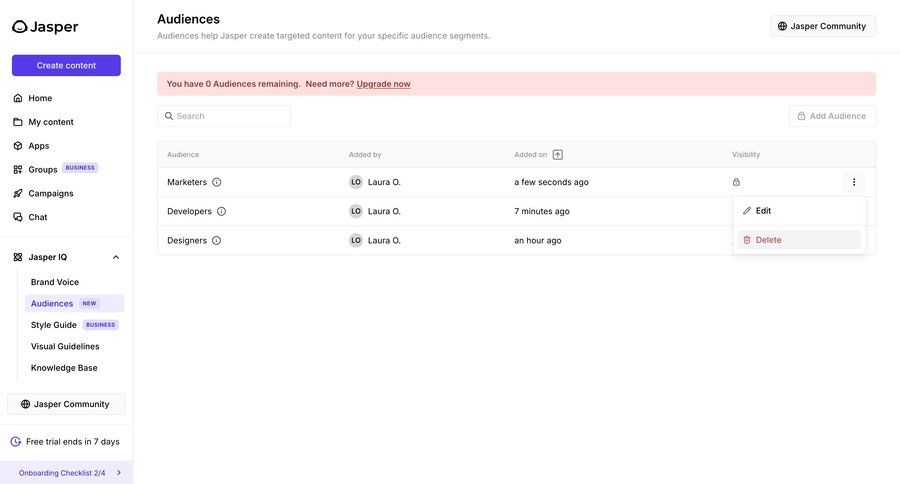Click the search magnifier icon
Image resolution: width=900 pixels, height=484 pixels.
(x=169, y=116)
